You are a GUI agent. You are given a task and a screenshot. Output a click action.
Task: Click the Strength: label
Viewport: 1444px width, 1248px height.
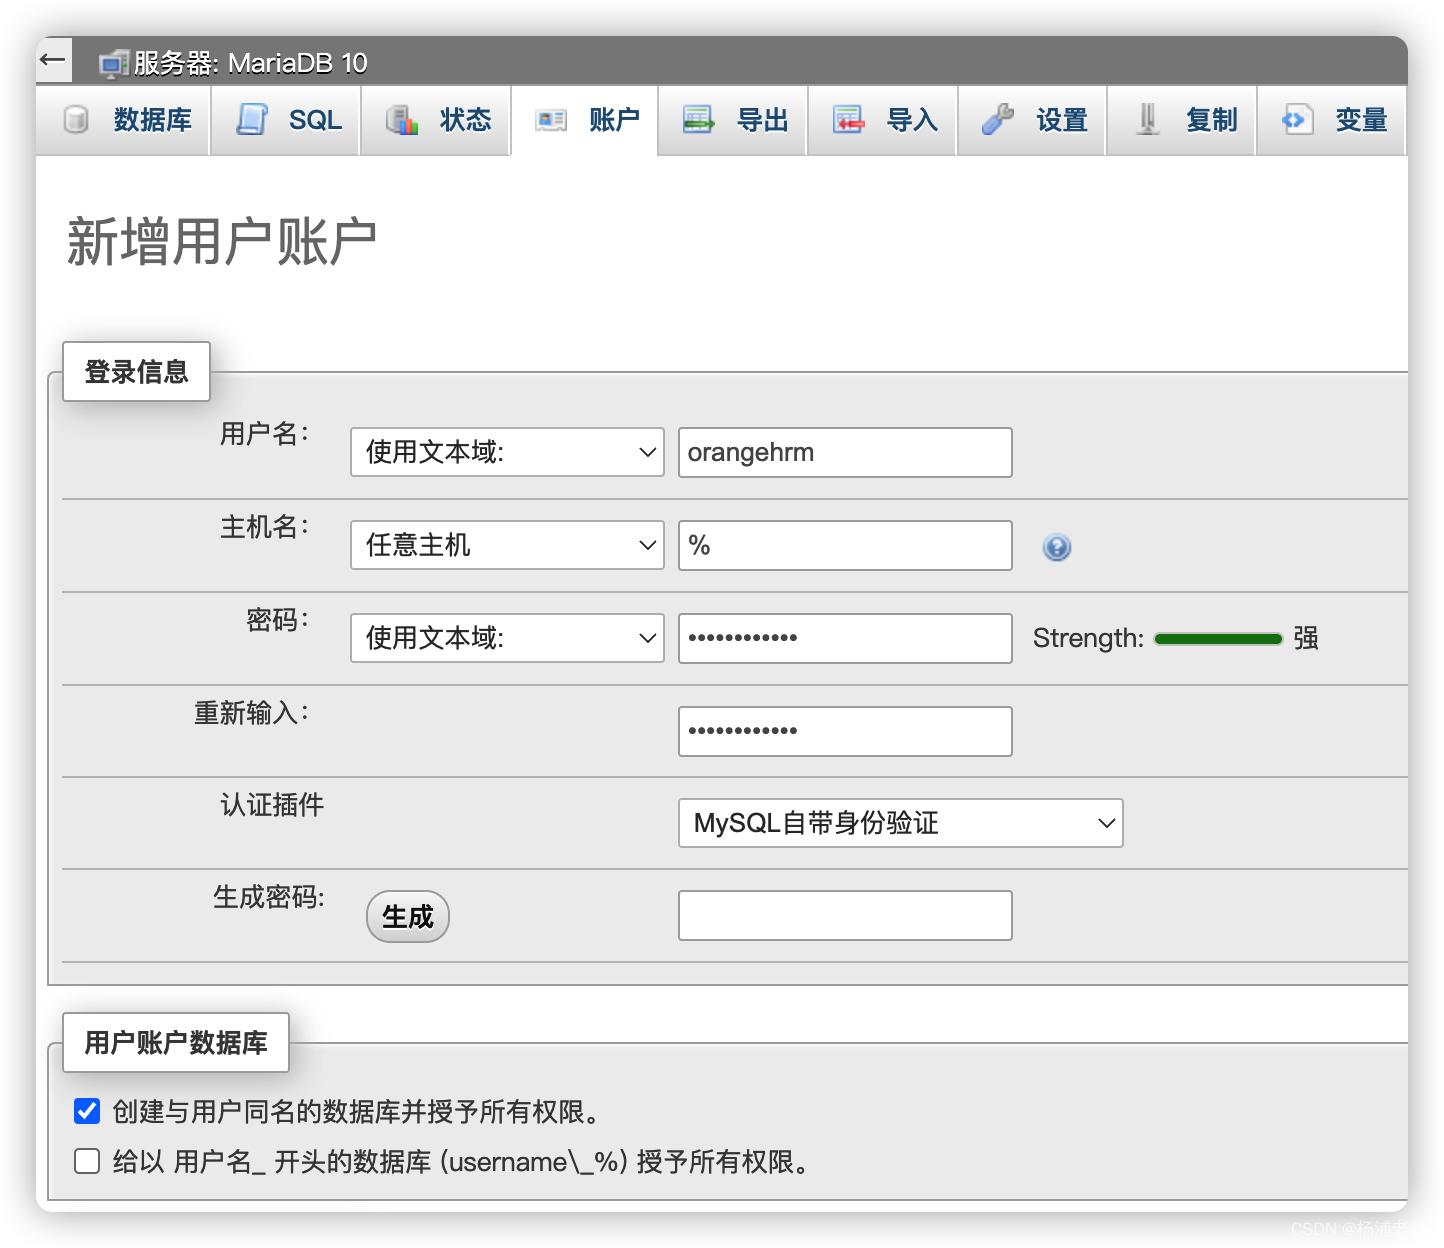(1088, 638)
